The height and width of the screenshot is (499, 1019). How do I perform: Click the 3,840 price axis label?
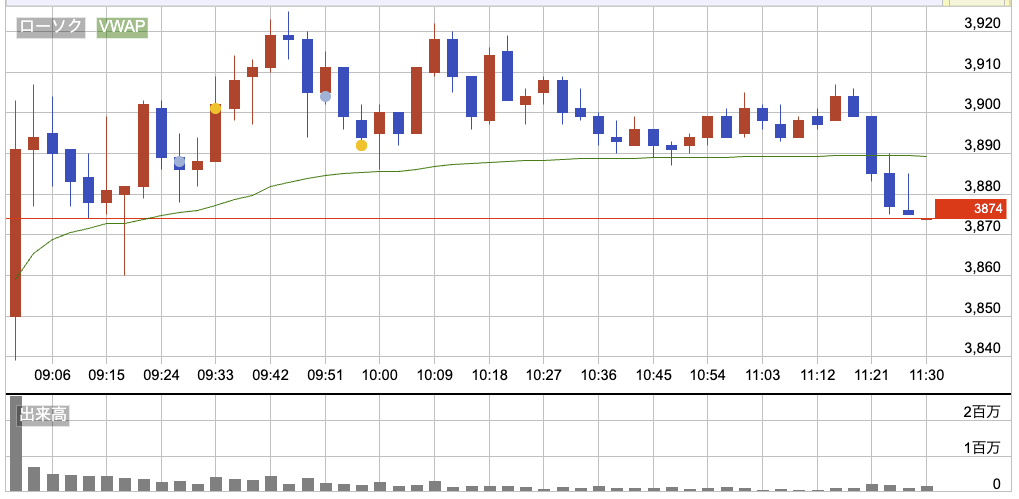(x=981, y=348)
